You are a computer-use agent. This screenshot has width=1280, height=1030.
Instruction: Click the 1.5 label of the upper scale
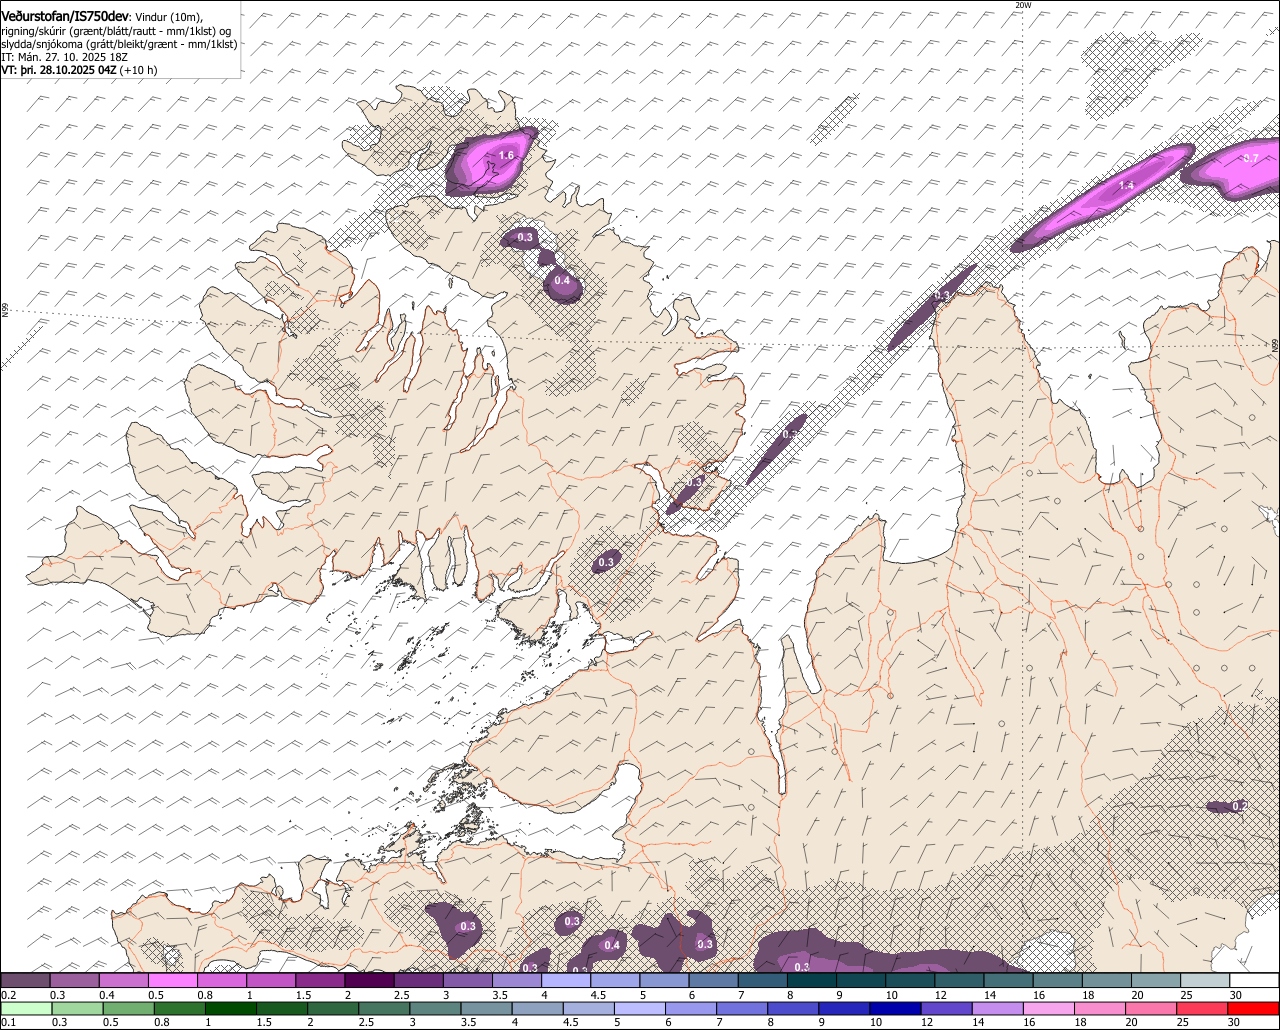tap(304, 995)
